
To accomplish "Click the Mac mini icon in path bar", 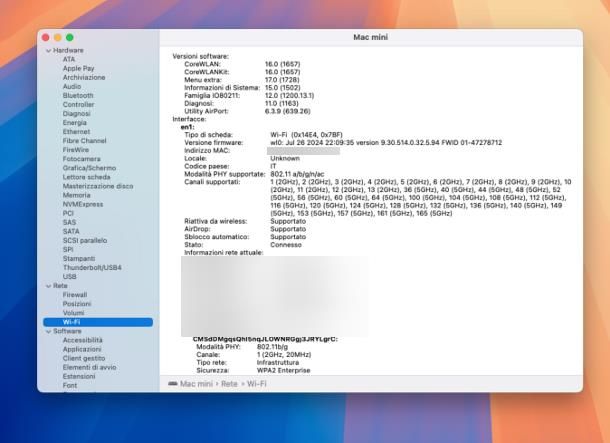I will click(173, 384).
